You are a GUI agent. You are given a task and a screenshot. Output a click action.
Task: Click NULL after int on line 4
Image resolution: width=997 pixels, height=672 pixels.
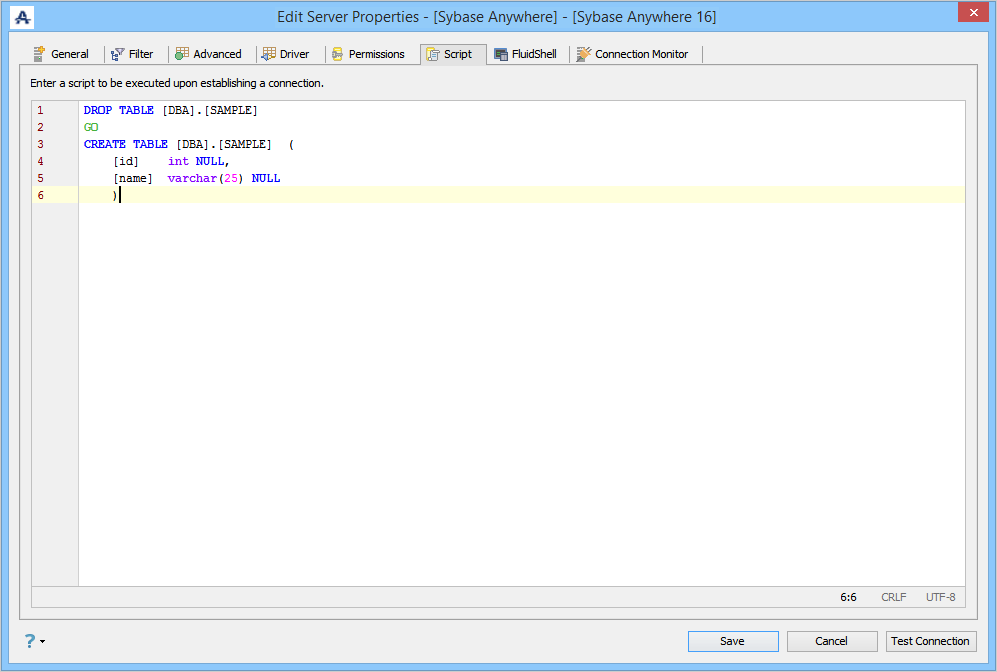pos(210,161)
